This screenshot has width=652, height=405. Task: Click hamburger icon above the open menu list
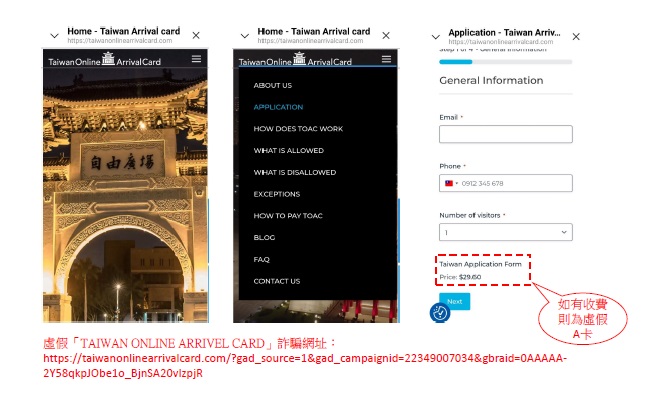[387, 59]
